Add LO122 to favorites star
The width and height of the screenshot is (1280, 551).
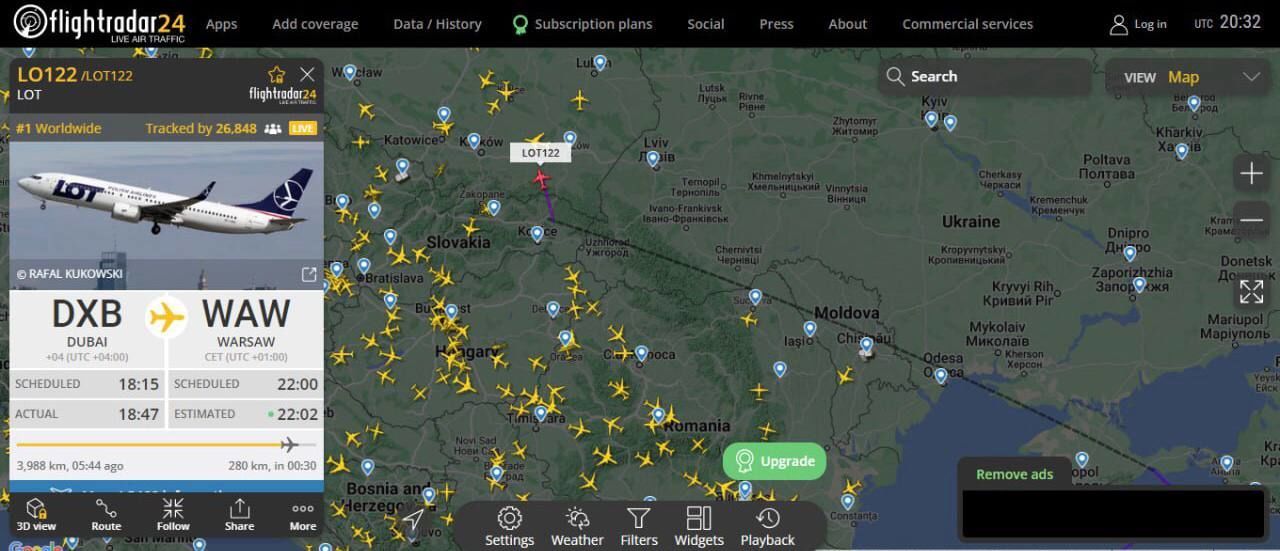276,74
